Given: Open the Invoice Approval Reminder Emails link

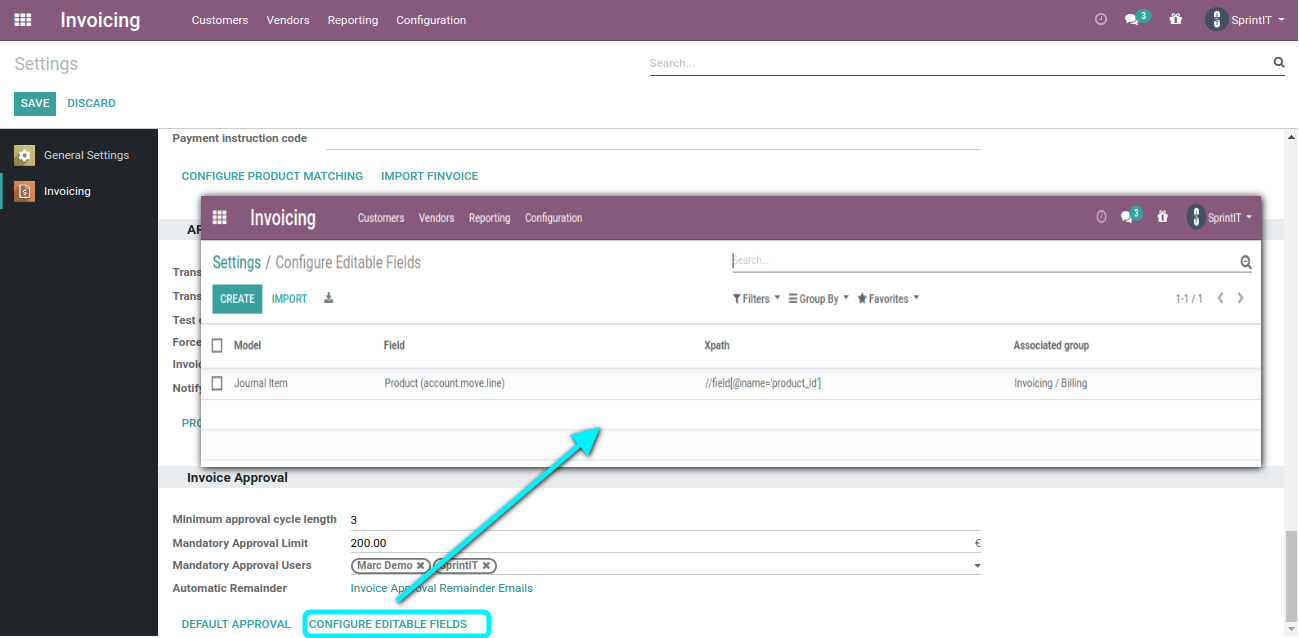Looking at the screenshot, I should pyautogui.click(x=441, y=588).
